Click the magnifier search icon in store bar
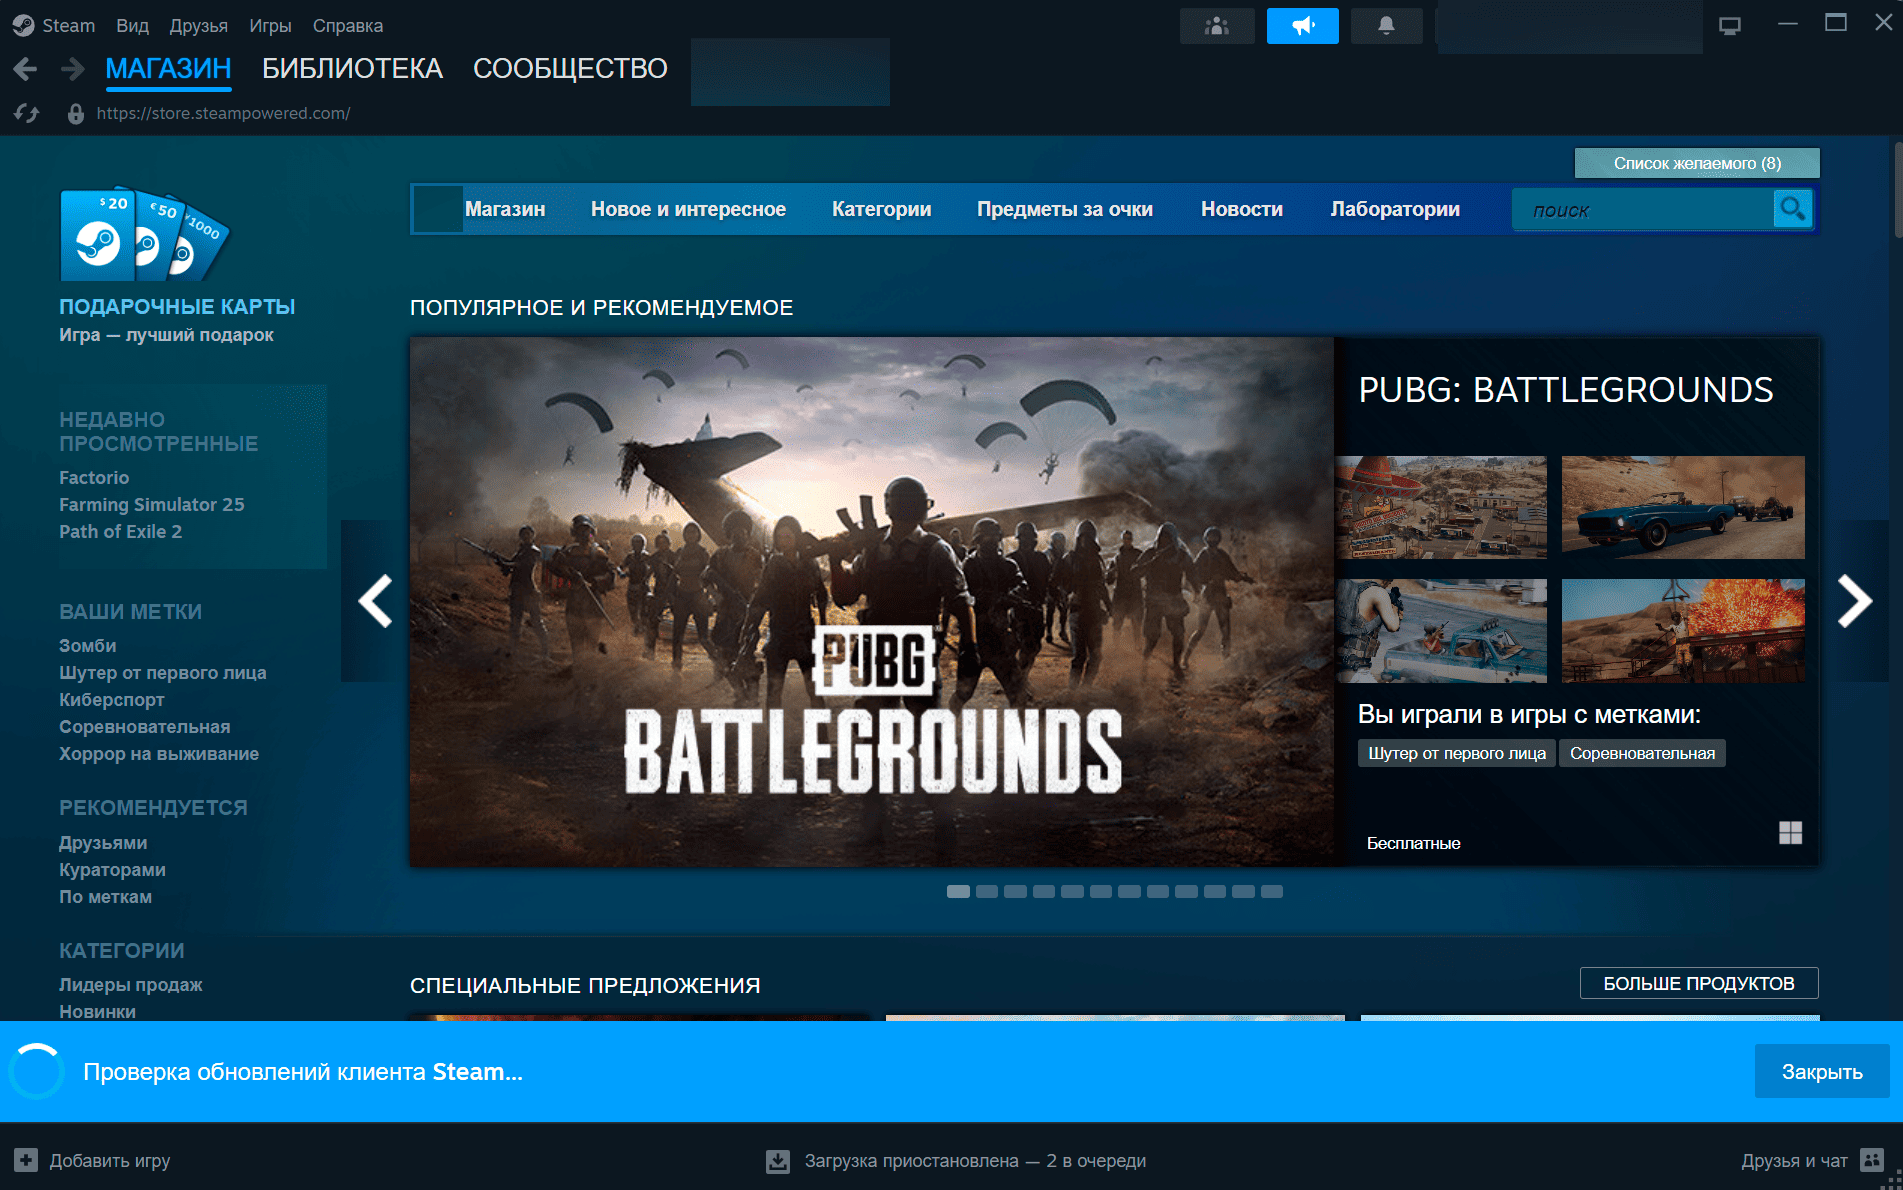 (x=1792, y=209)
